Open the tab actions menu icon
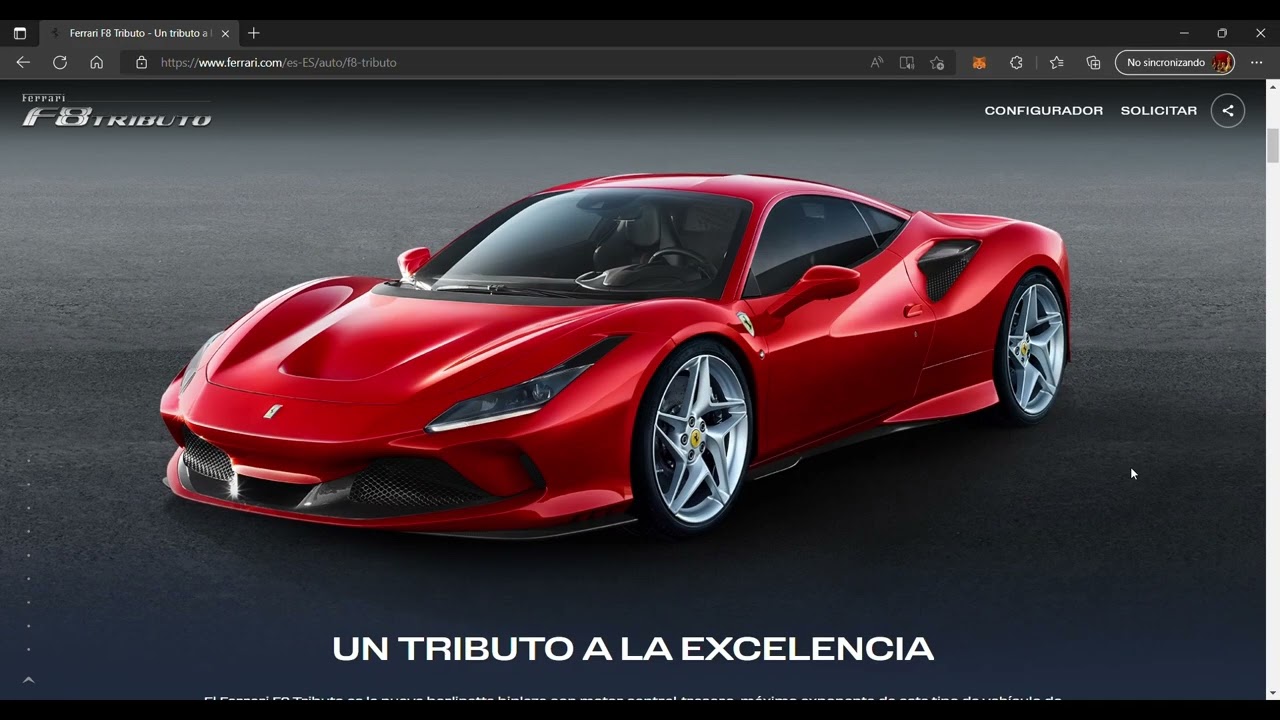 20,33
